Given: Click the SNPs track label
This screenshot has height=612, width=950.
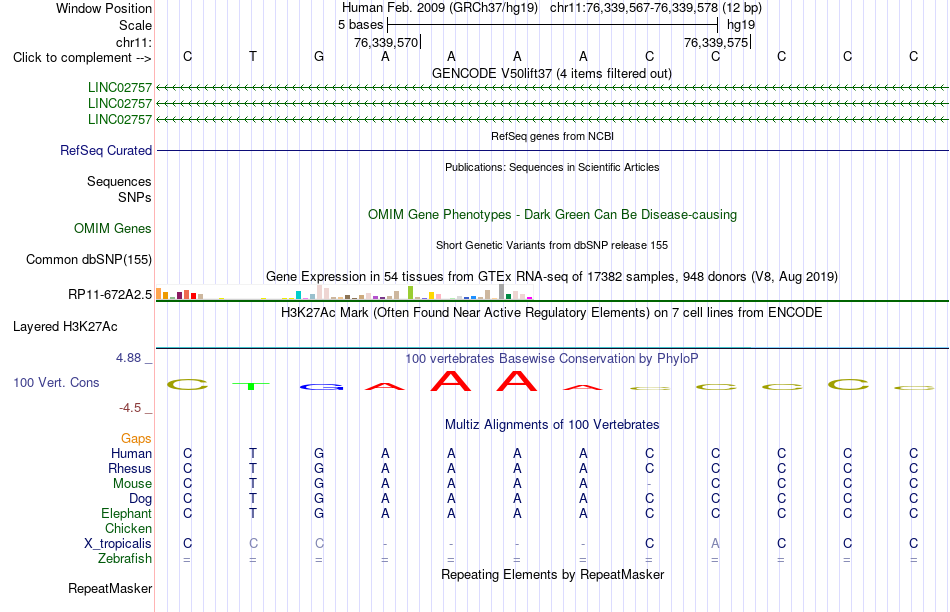Looking at the screenshot, I should click(135, 198).
